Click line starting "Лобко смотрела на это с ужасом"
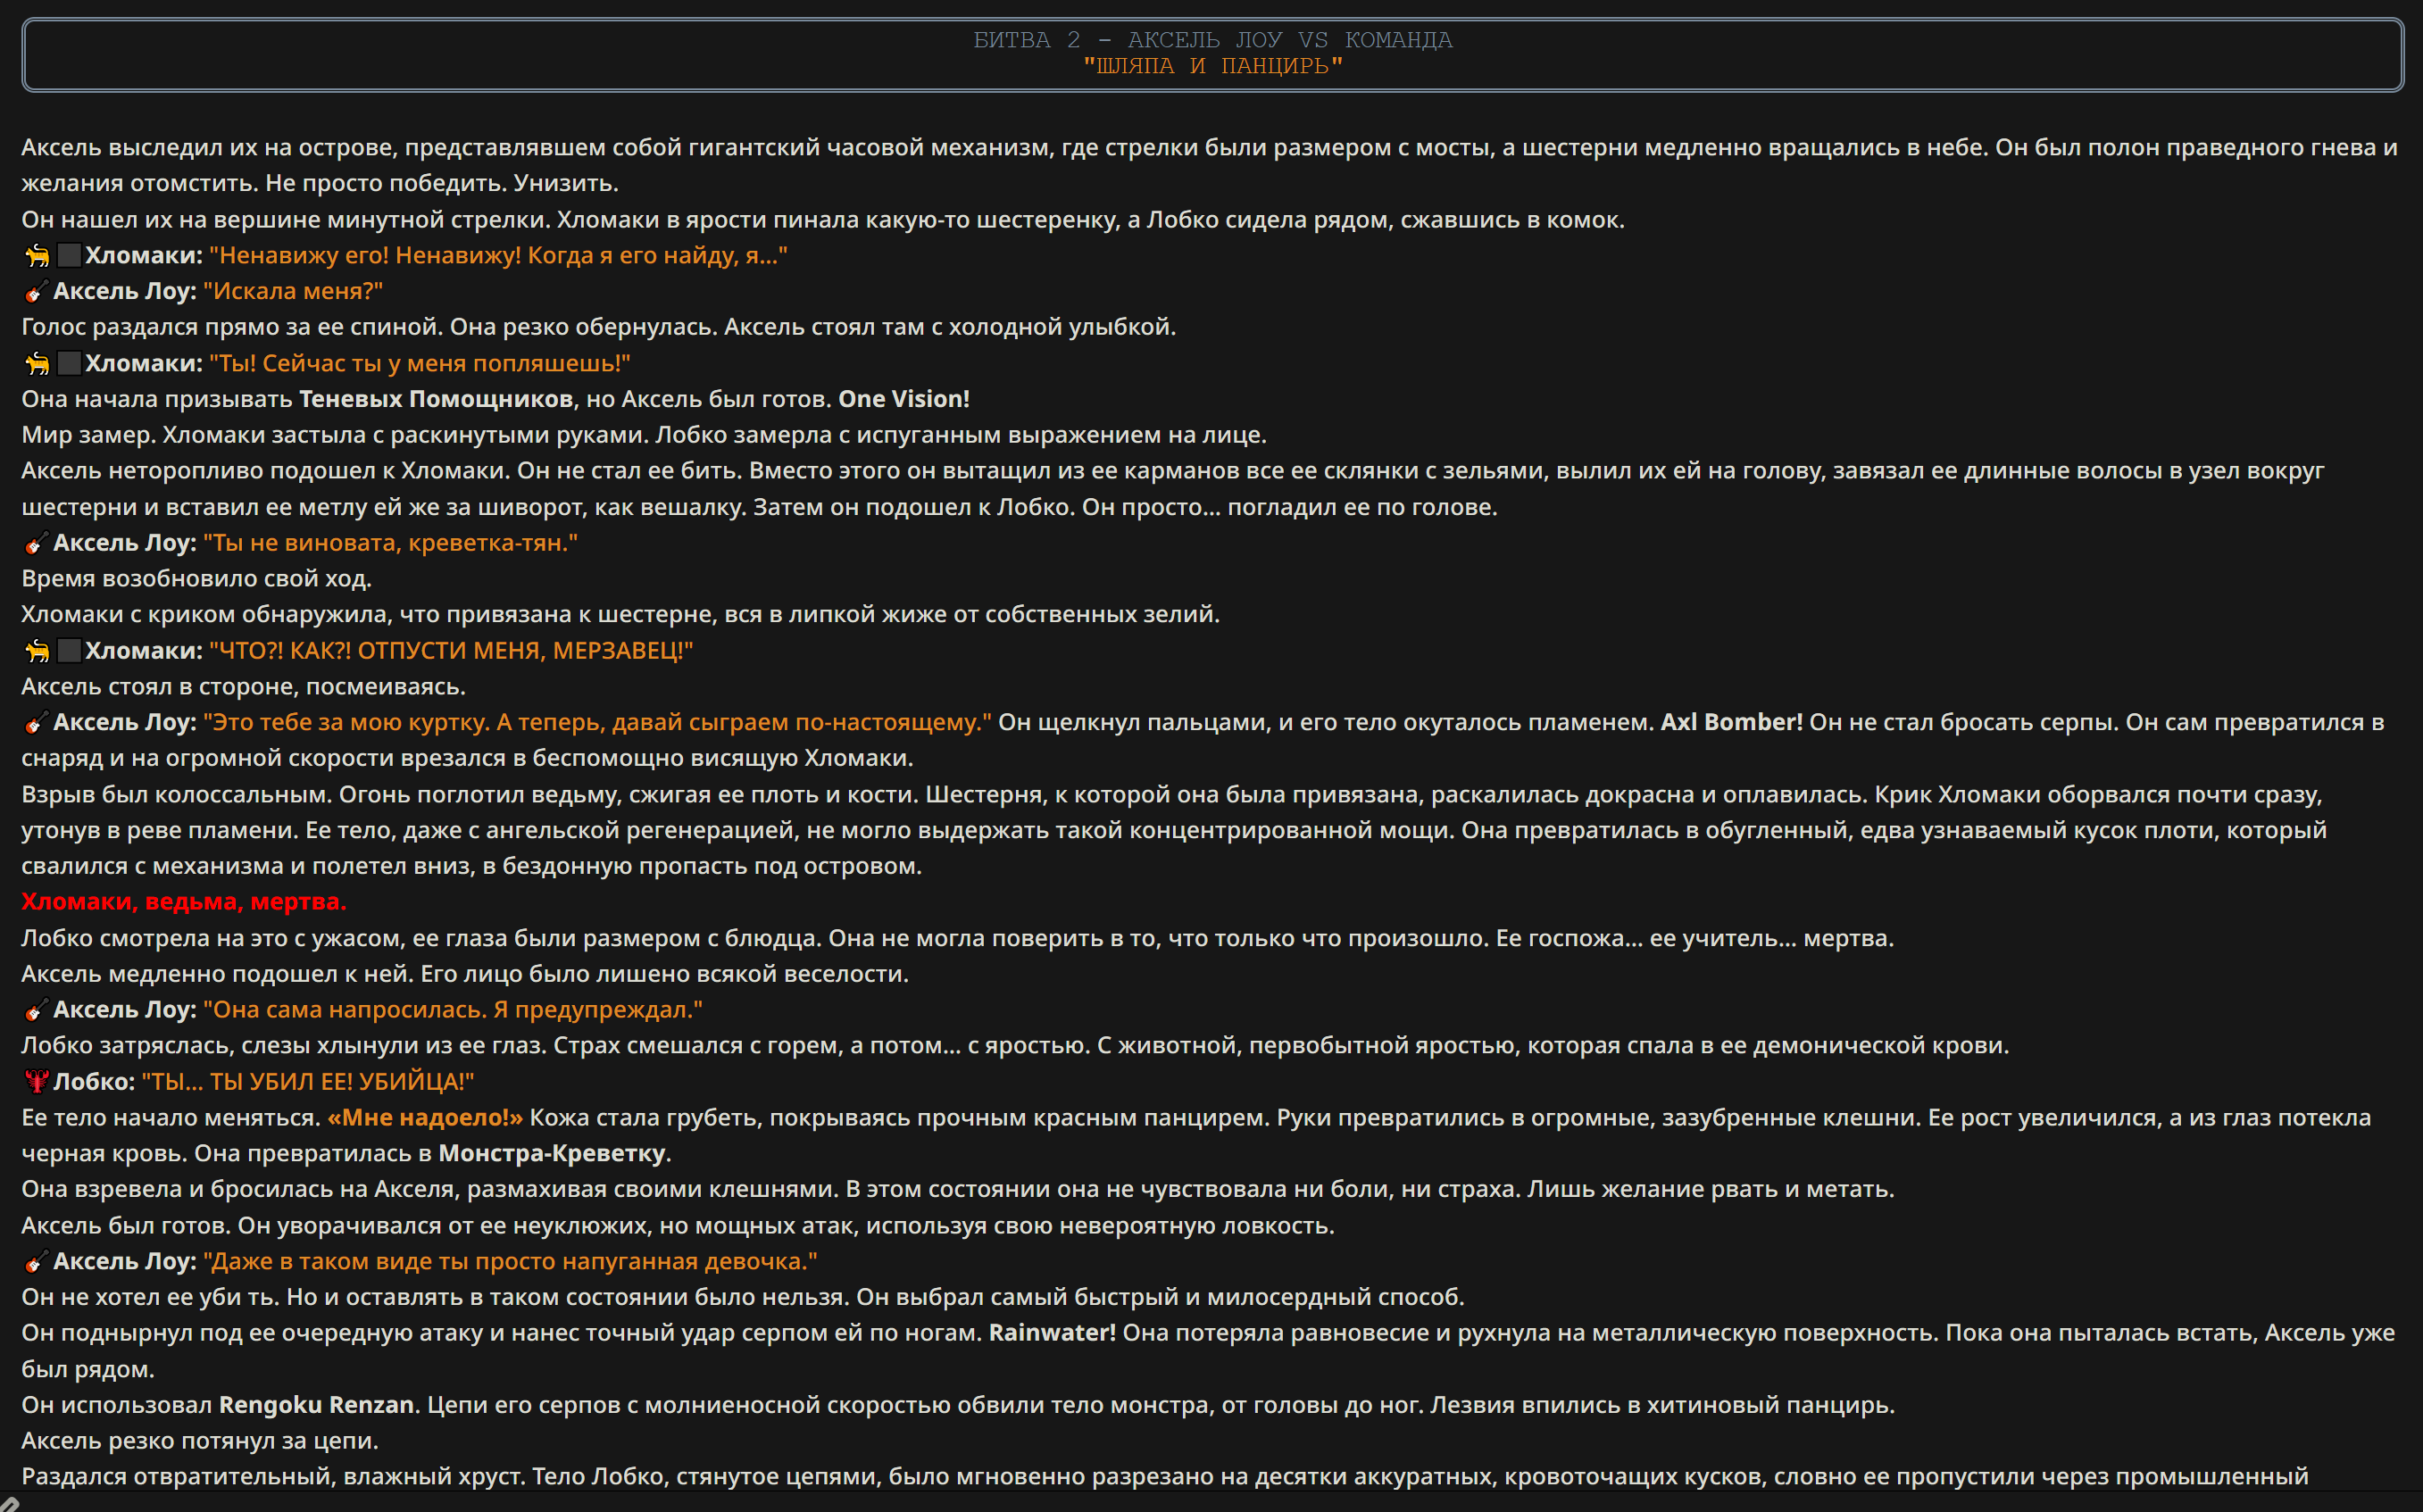Viewport: 2423px width, 1512px height. [x=958, y=939]
